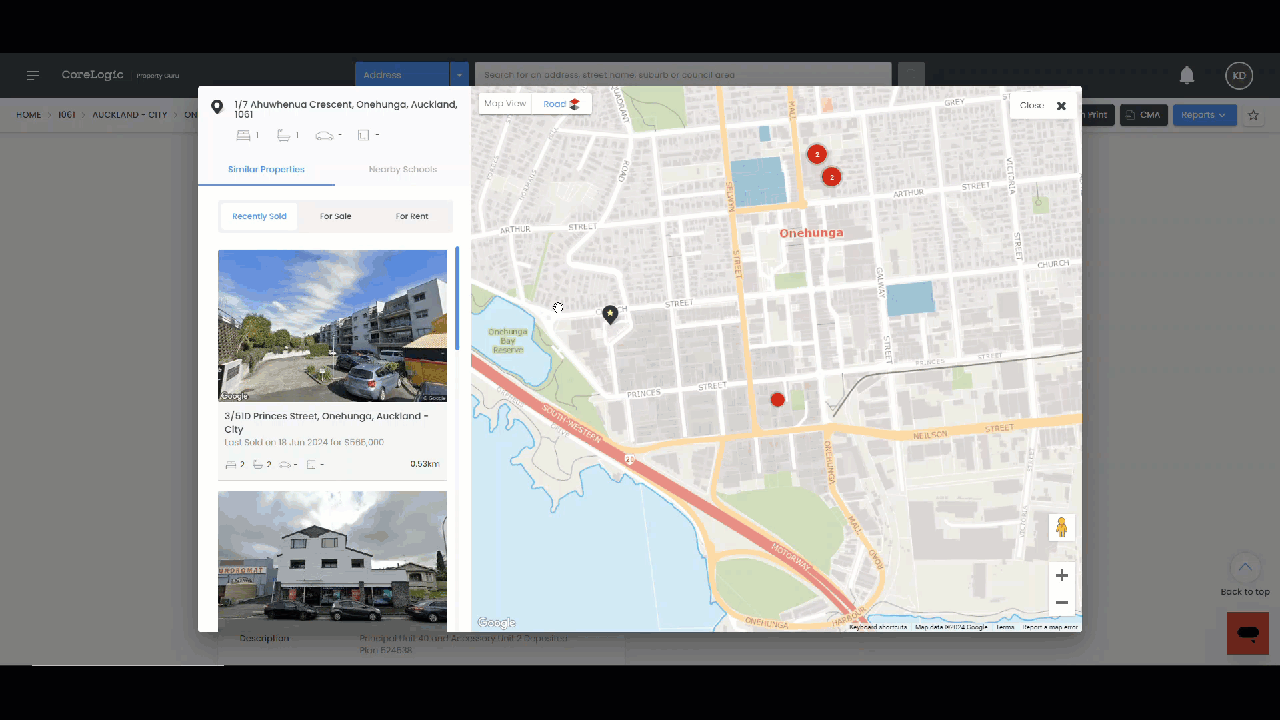This screenshot has width=1280, height=720.
Task: Click the bed icon on the Princes Street card
Action: tap(231, 464)
